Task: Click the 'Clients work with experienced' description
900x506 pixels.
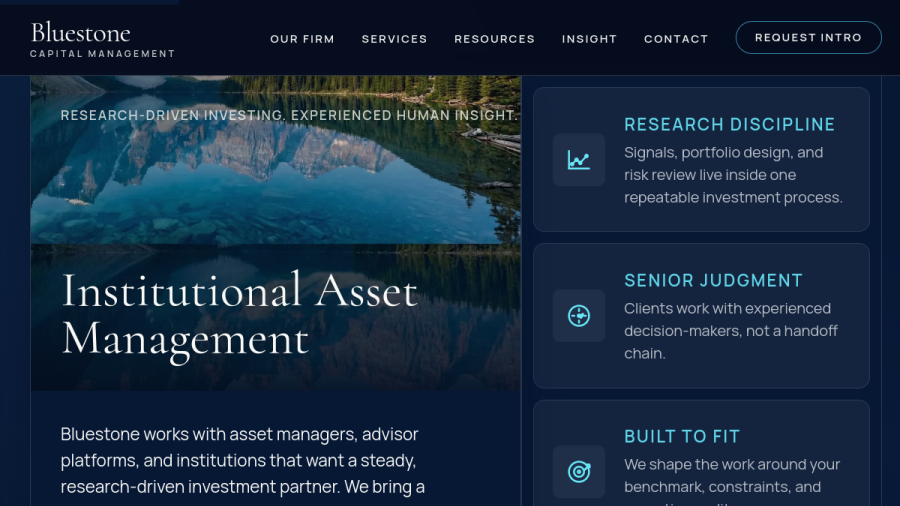Action: [x=731, y=331]
